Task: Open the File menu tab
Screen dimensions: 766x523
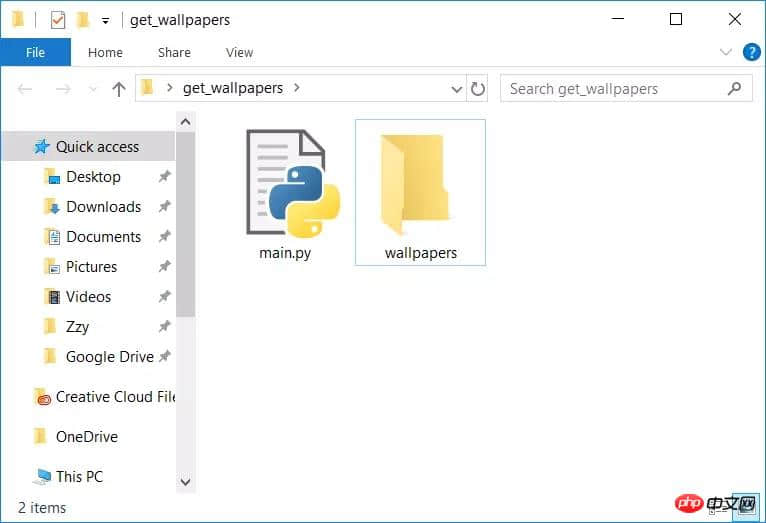Action: (35, 52)
